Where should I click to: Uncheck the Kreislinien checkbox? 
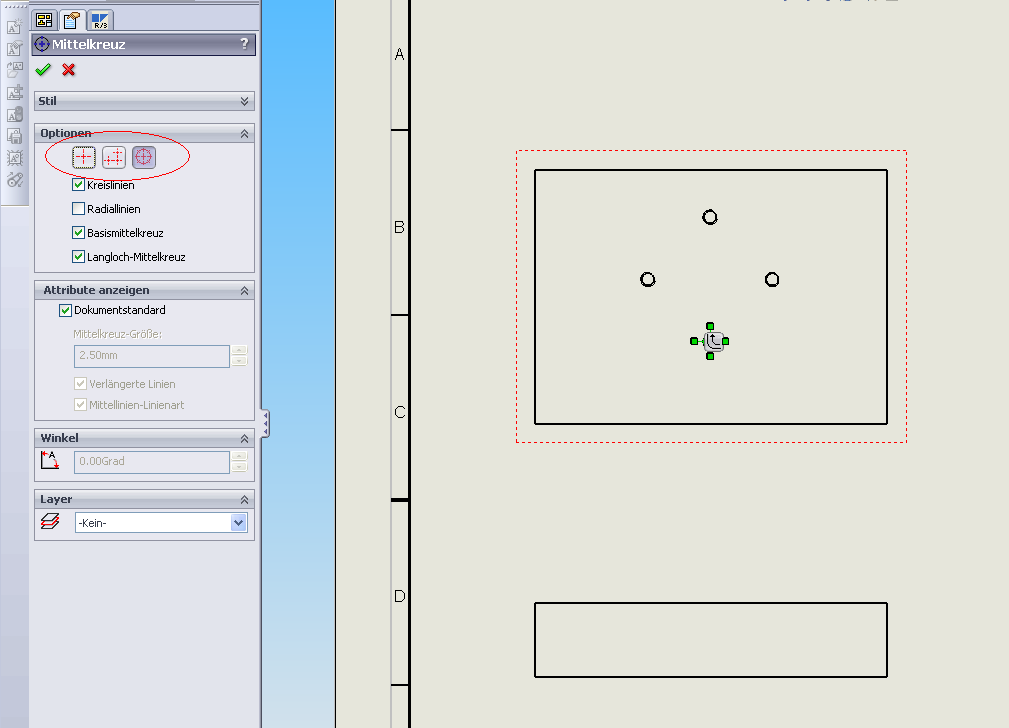(79, 185)
